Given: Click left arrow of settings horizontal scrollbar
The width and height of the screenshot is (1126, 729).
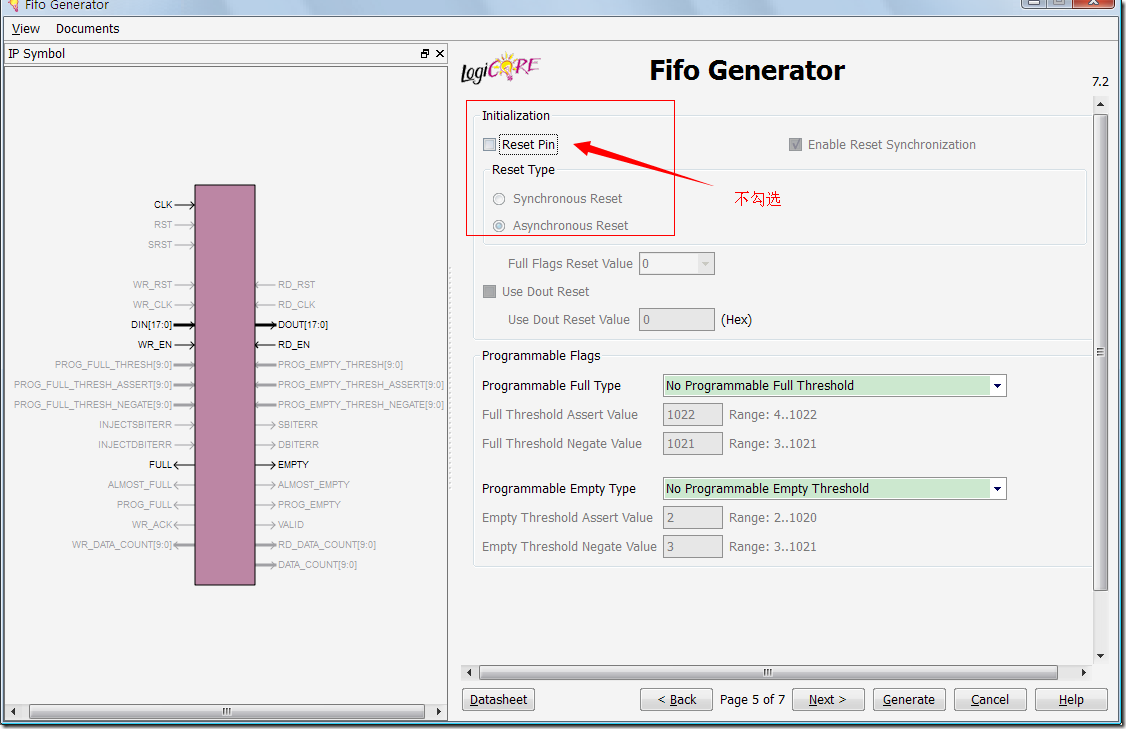Looking at the screenshot, I should click(x=469, y=673).
